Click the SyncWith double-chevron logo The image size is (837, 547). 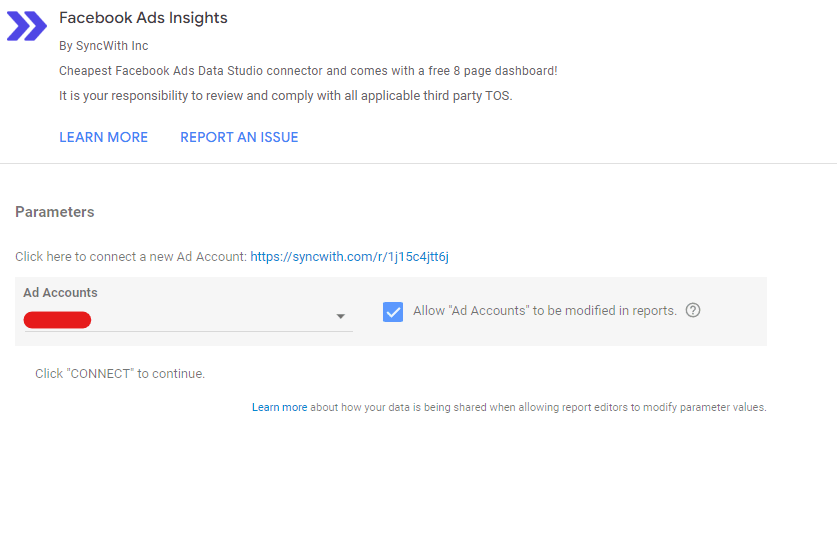coord(27,26)
